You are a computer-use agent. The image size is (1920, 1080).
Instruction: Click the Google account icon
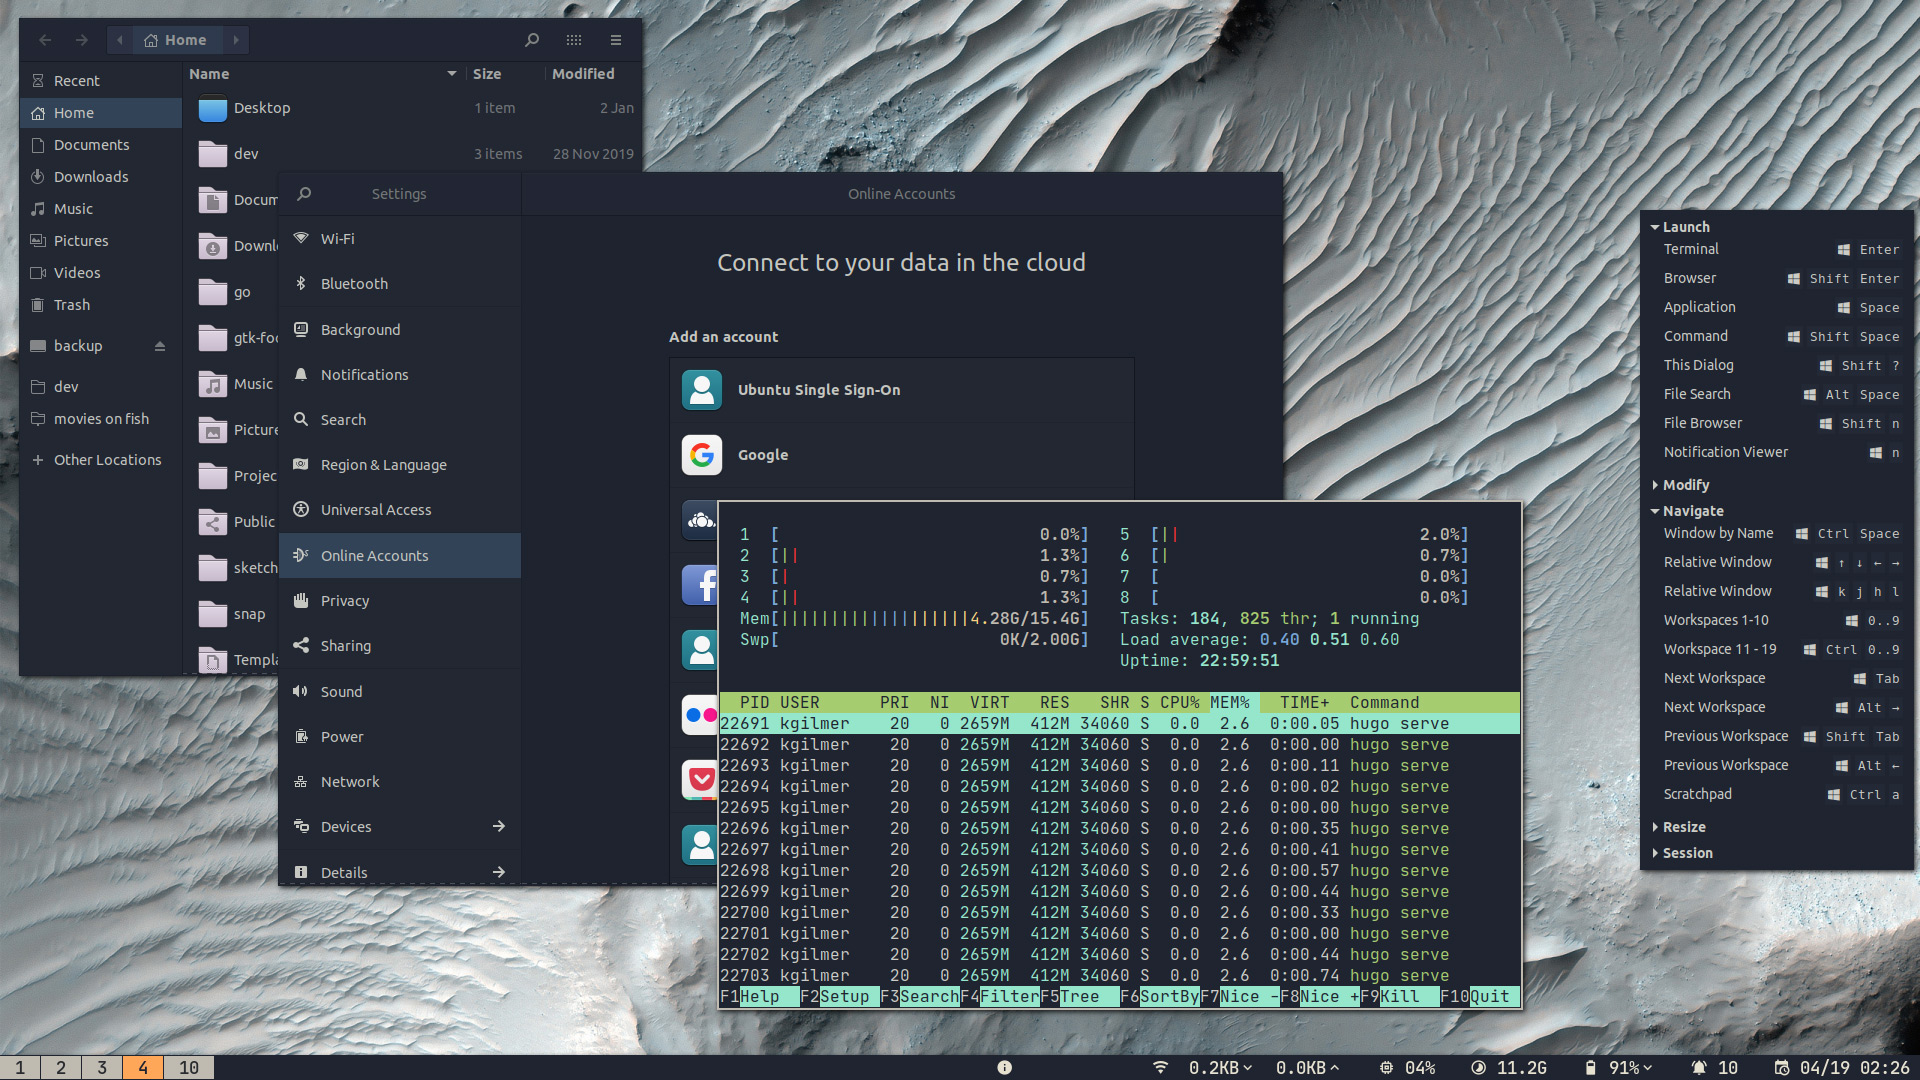(702, 455)
